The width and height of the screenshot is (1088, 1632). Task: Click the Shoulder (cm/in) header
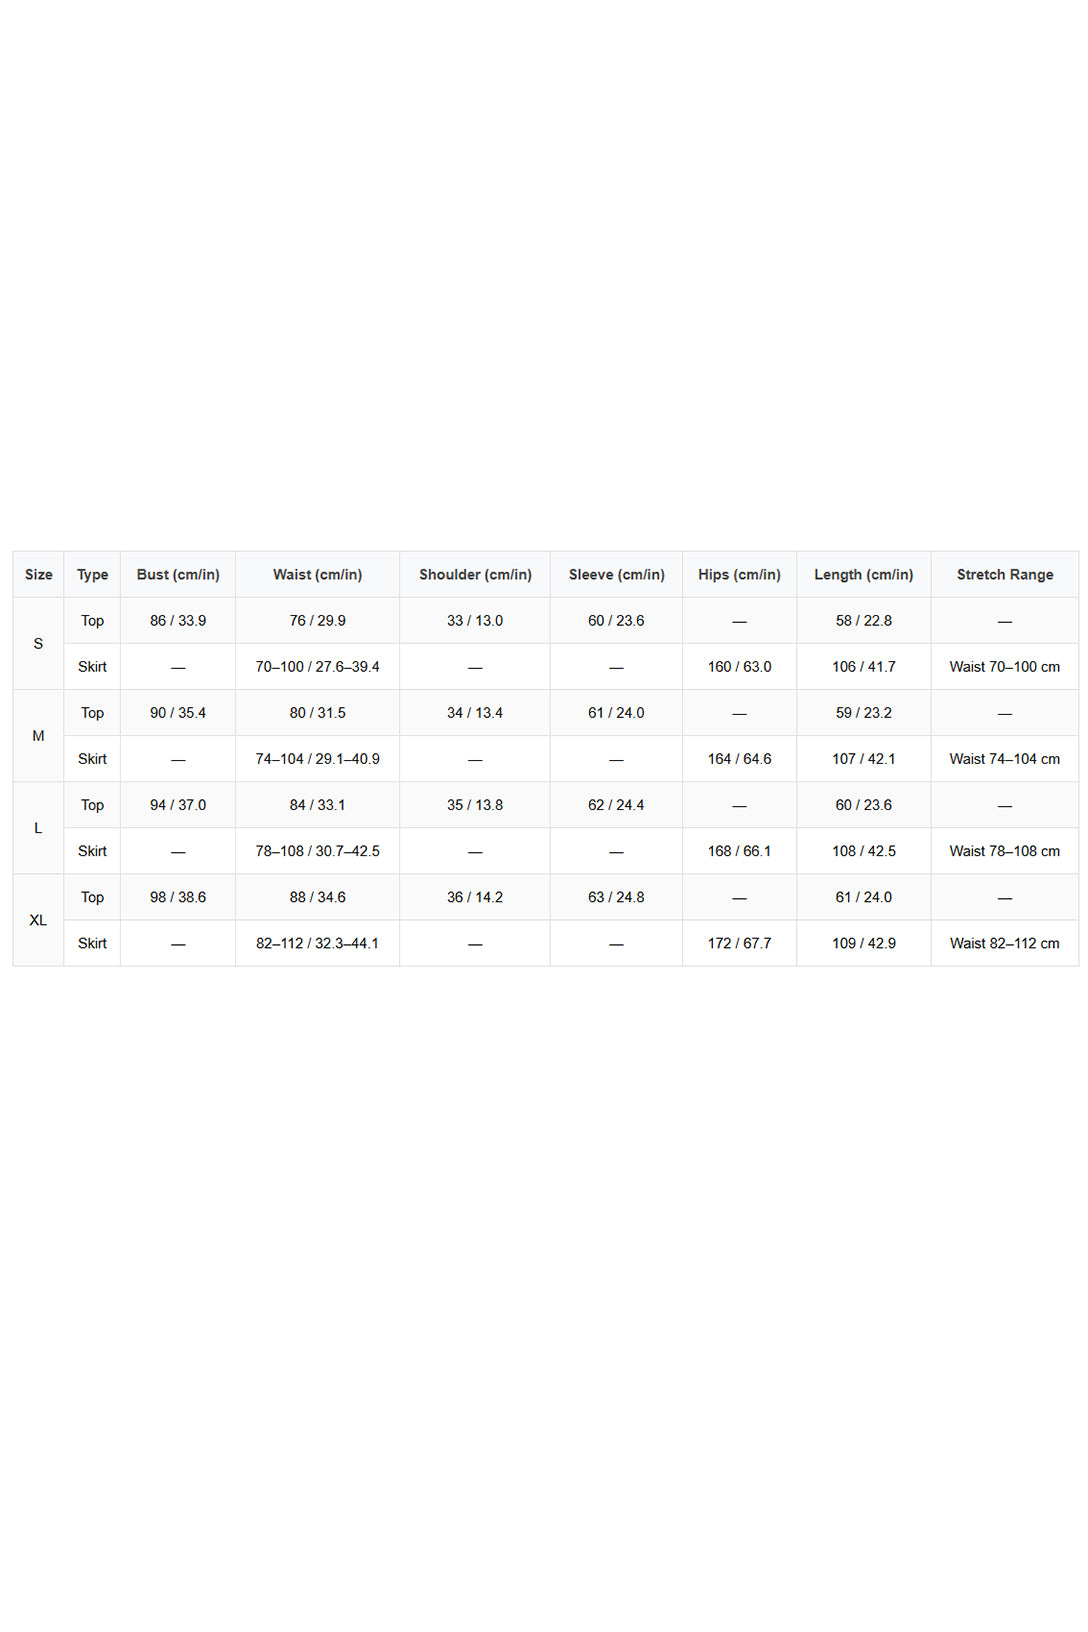point(475,574)
